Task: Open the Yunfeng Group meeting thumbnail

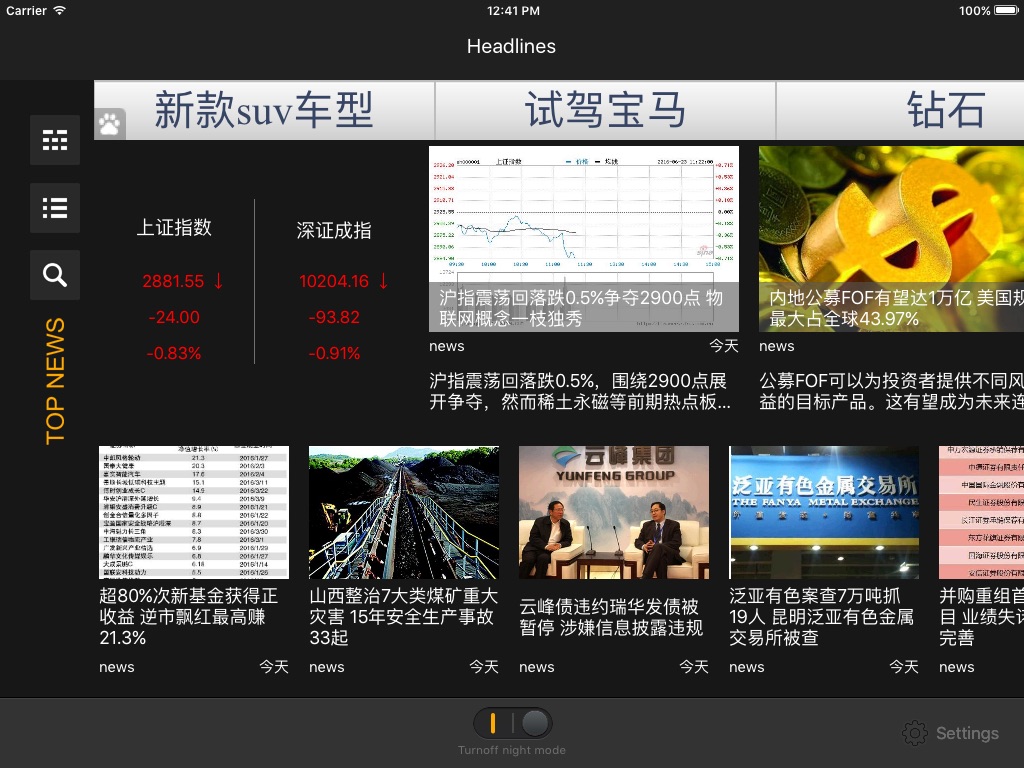Action: [x=614, y=512]
